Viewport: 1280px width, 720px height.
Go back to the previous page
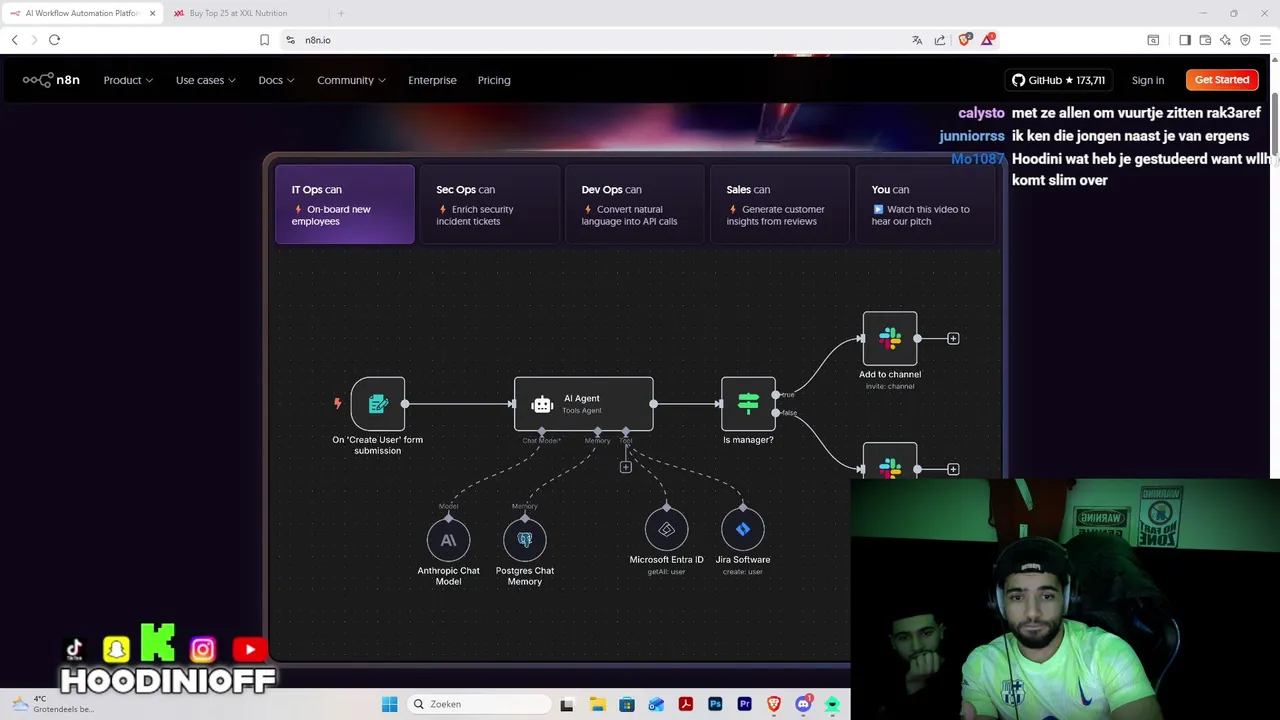[x=15, y=40]
